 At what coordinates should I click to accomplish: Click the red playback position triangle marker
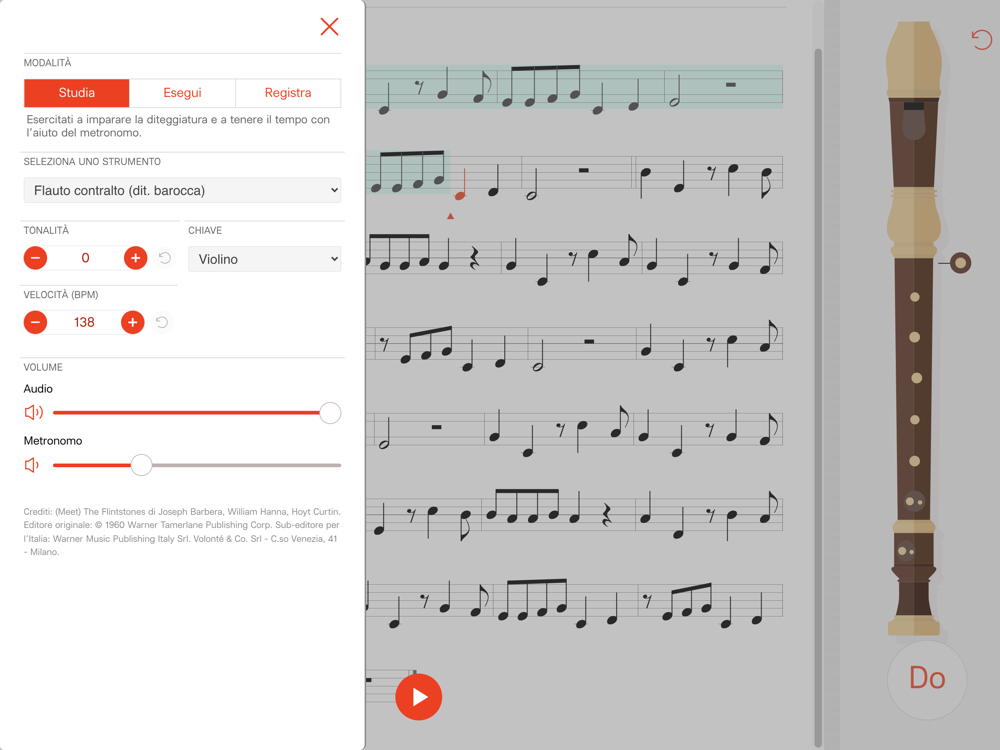450,216
